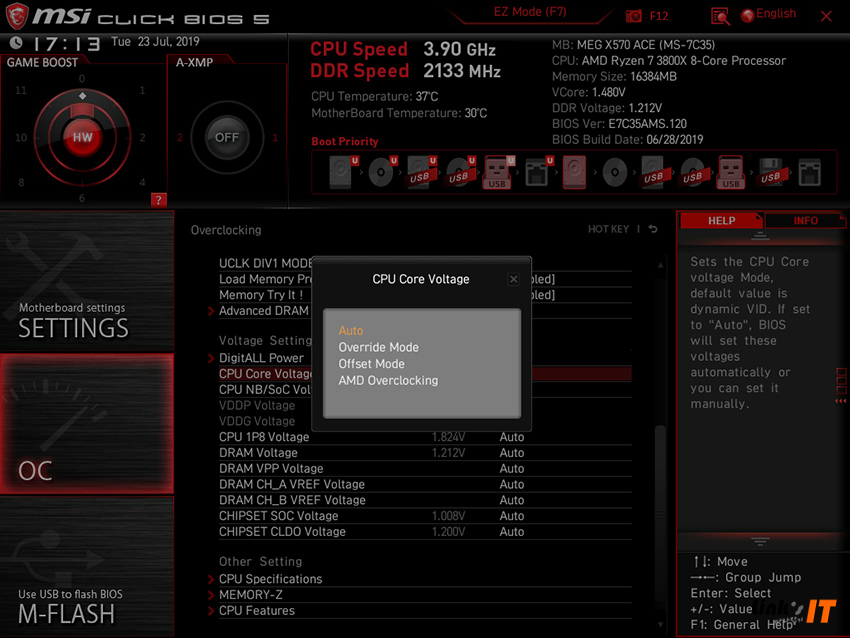The width and height of the screenshot is (850, 638).
Task: Open the DRAM Voltage Auto value
Action: point(512,453)
